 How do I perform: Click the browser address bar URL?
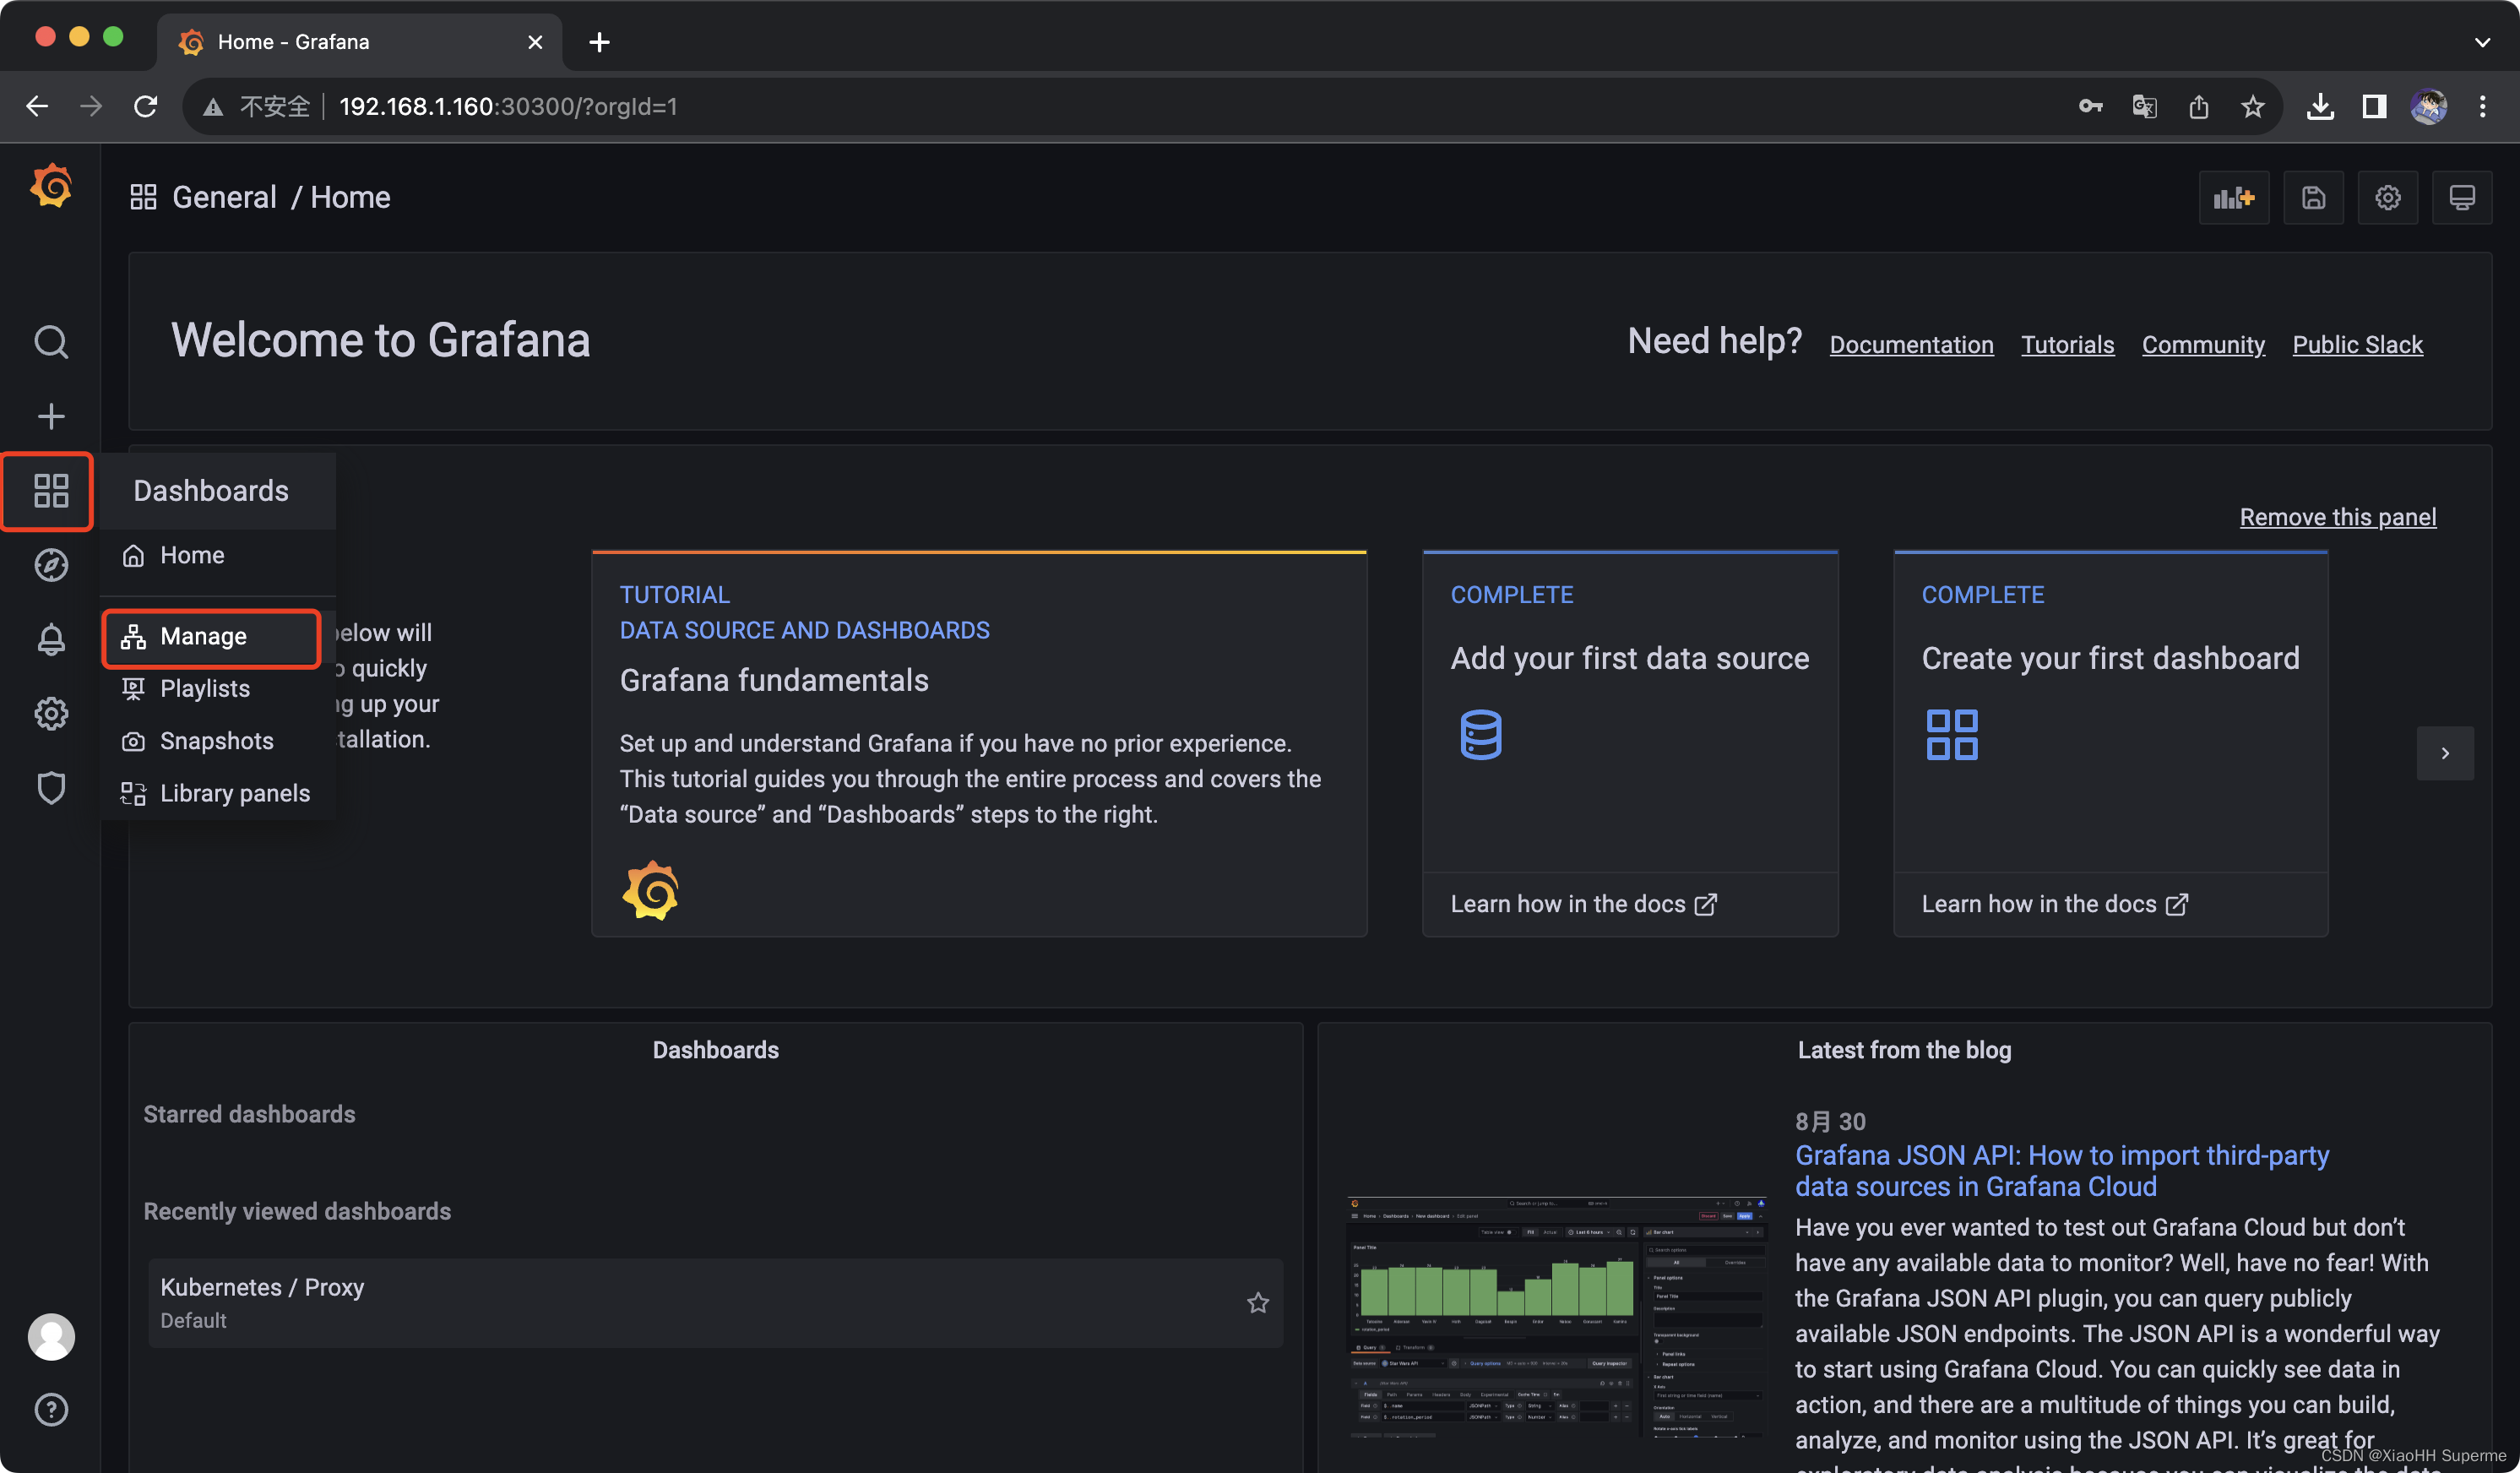pyautogui.click(x=508, y=106)
